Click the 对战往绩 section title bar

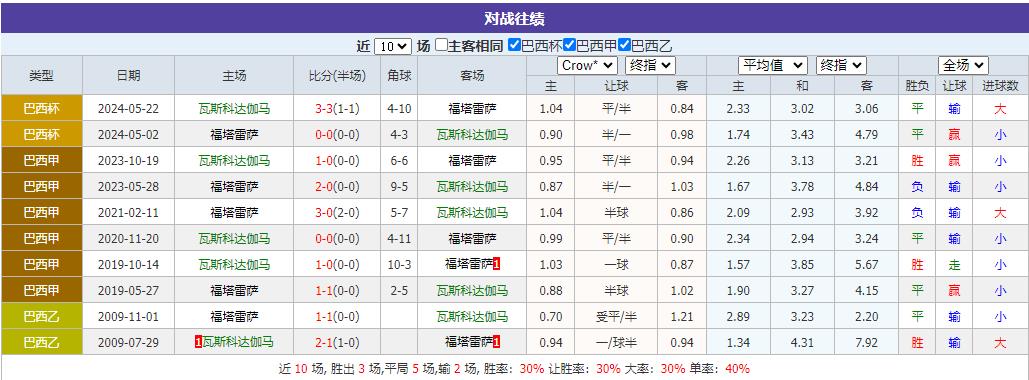pyautogui.click(x=514, y=18)
